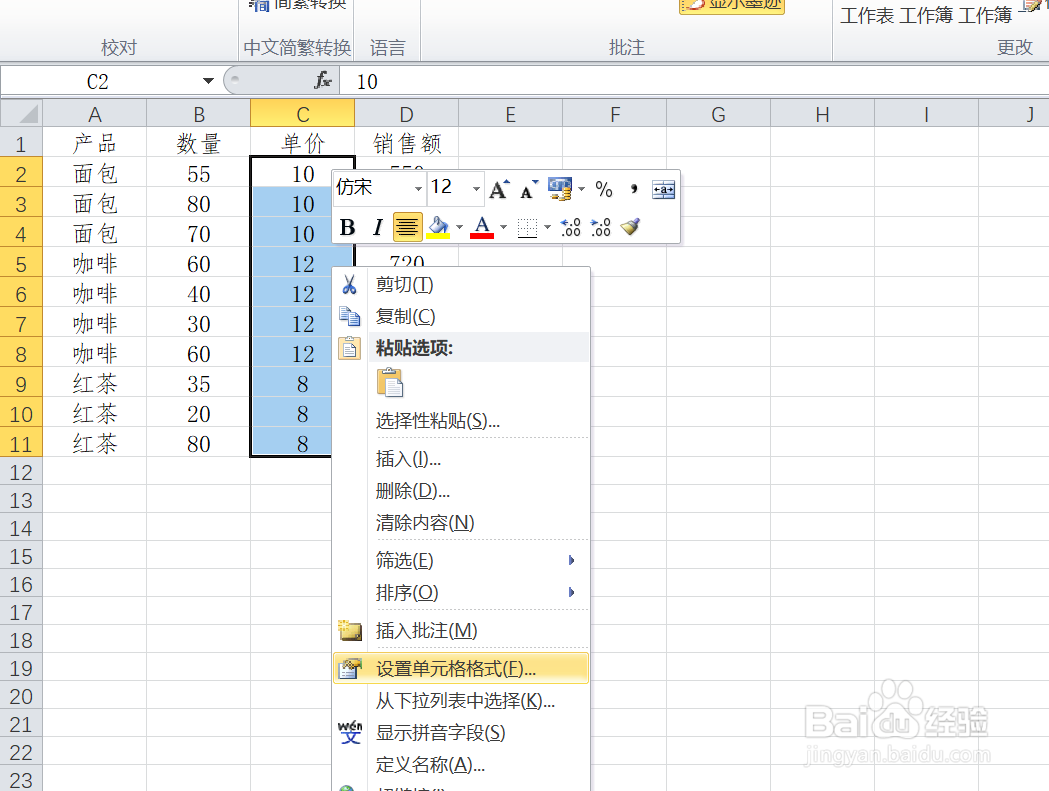Open 设置单元格格式 from context menu
The height and width of the screenshot is (791, 1049).
tap(452, 667)
